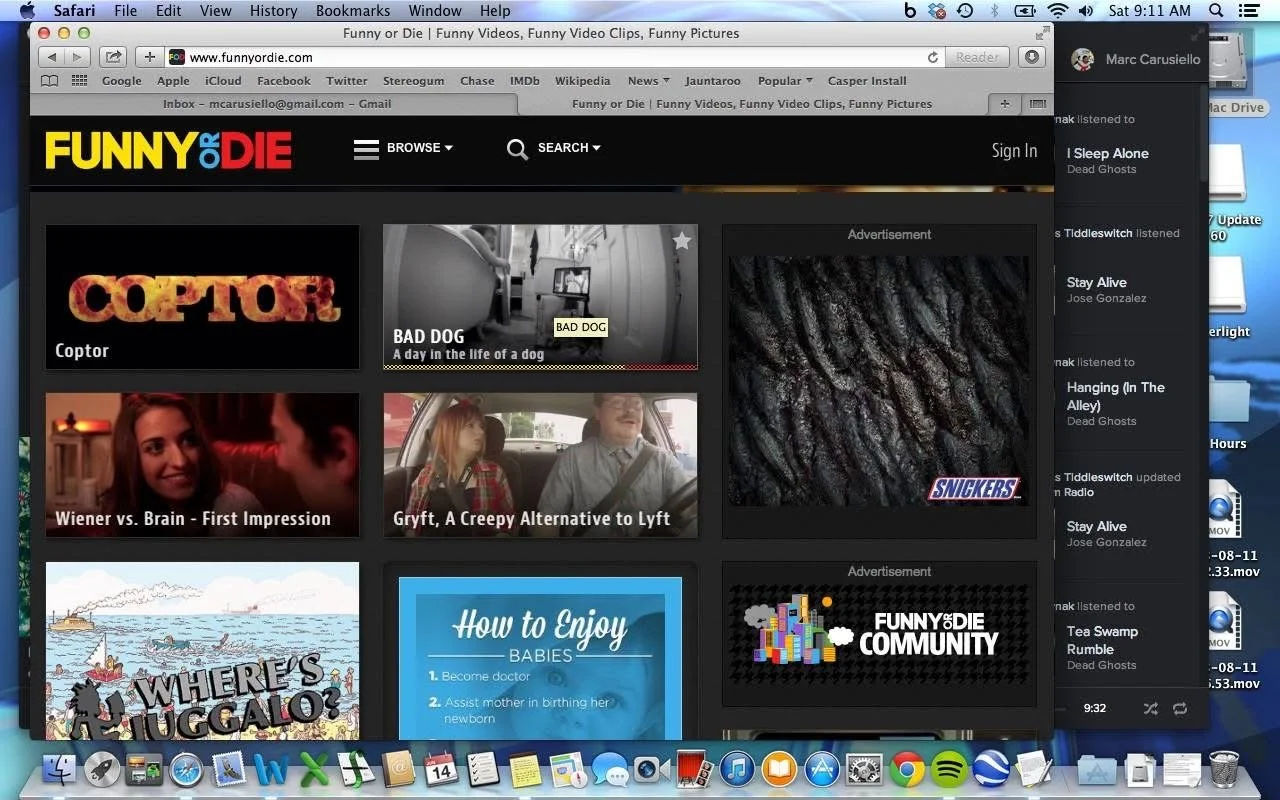Expand the BROWSE dropdown
The image size is (1280, 800).
pyautogui.click(x=420, y=148)
